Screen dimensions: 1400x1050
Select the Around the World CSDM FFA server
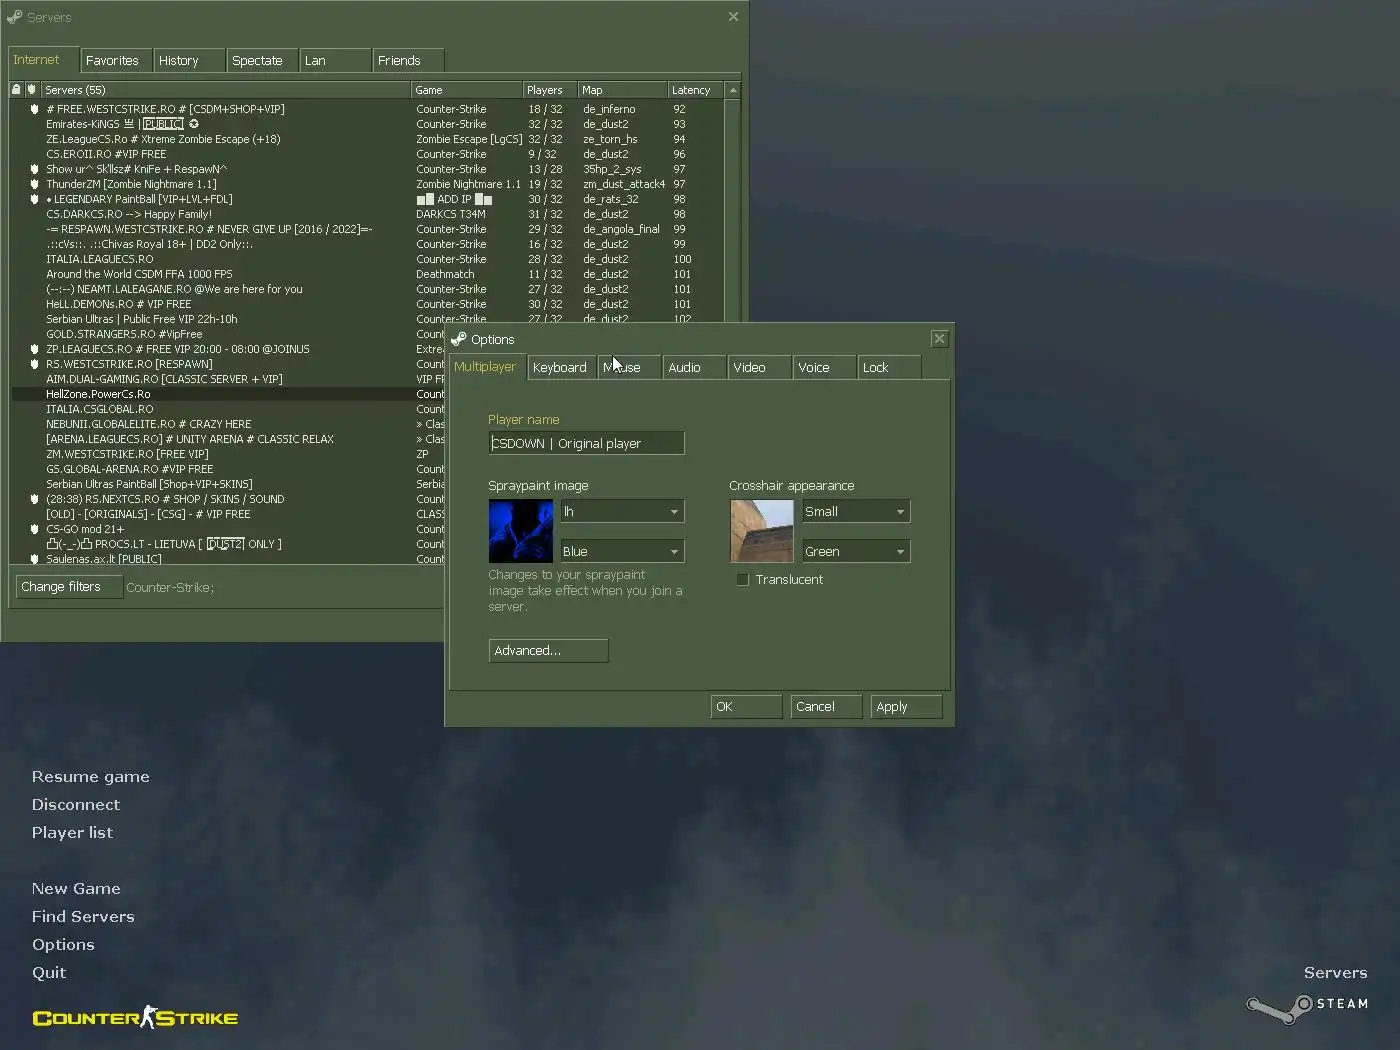[x=367, y=274]
